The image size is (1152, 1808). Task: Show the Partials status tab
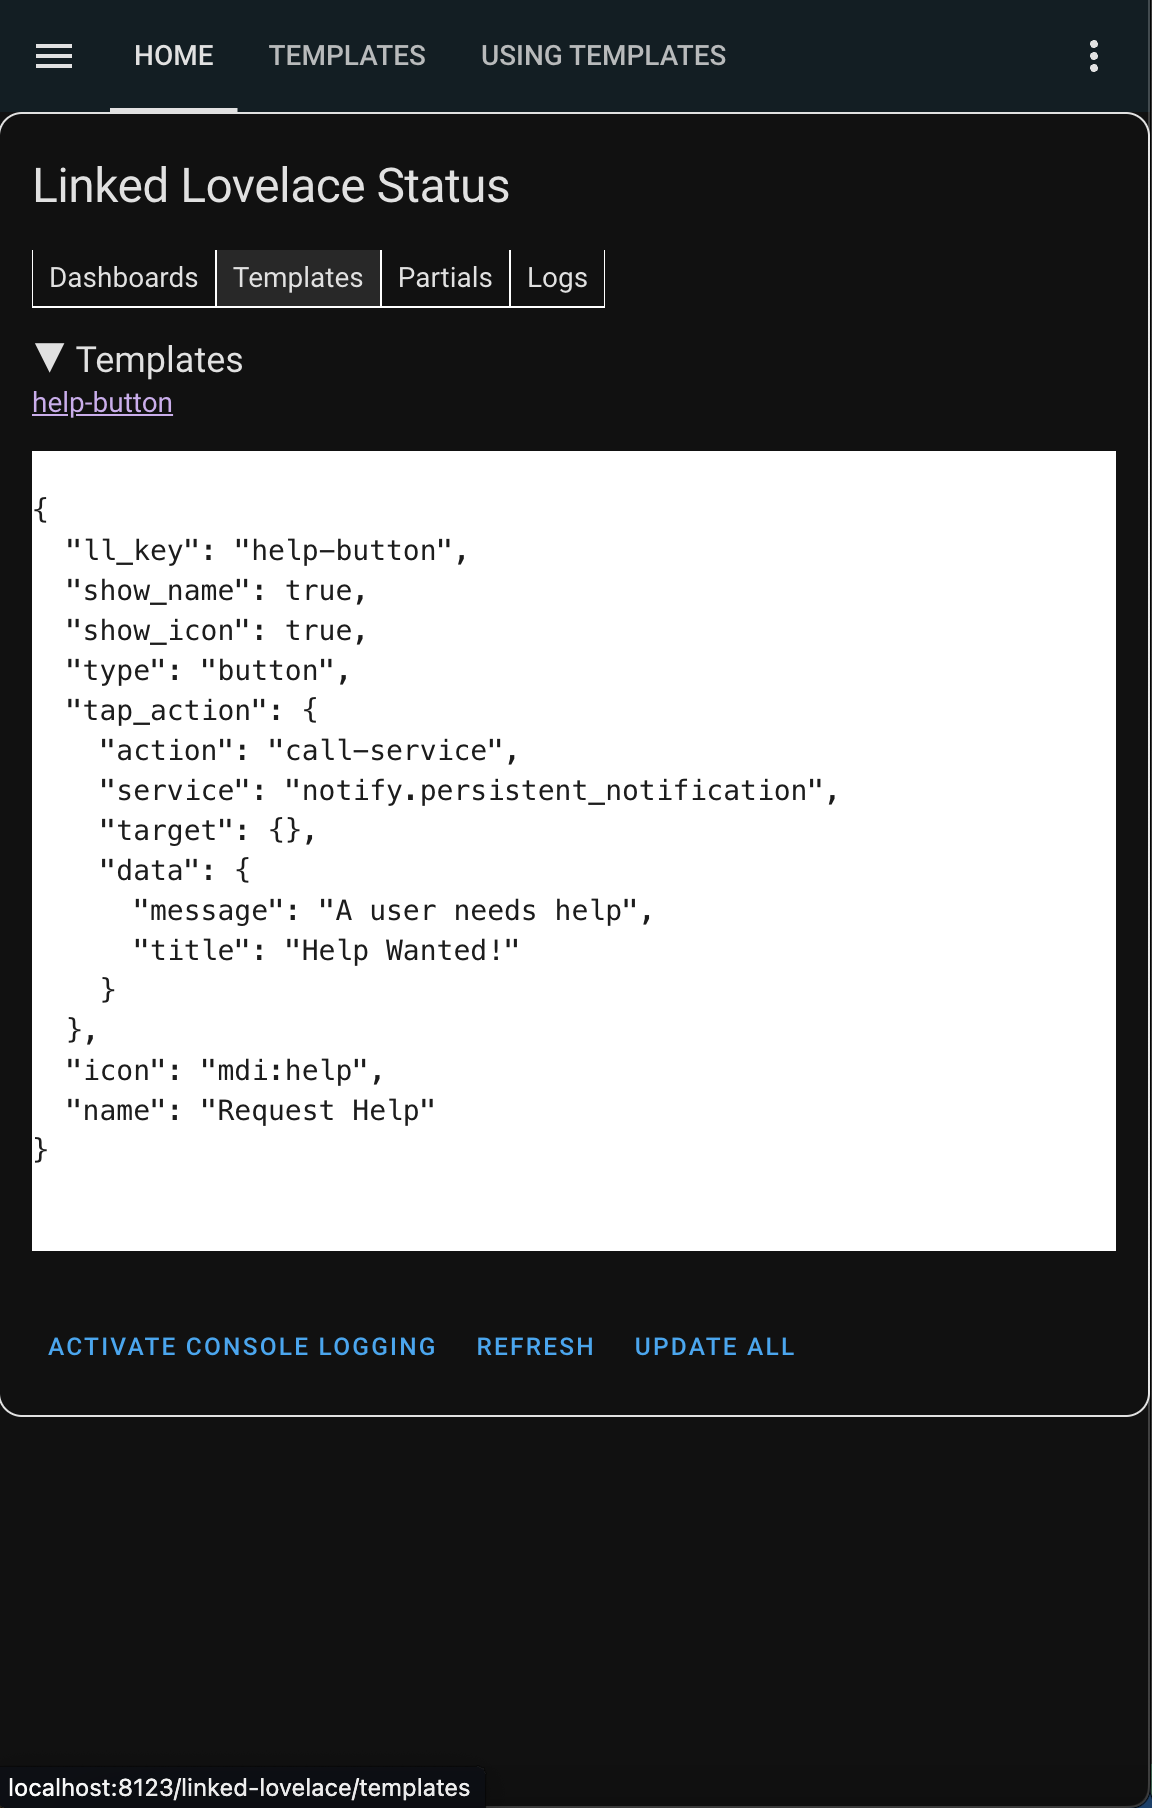[x=445, y=278]
